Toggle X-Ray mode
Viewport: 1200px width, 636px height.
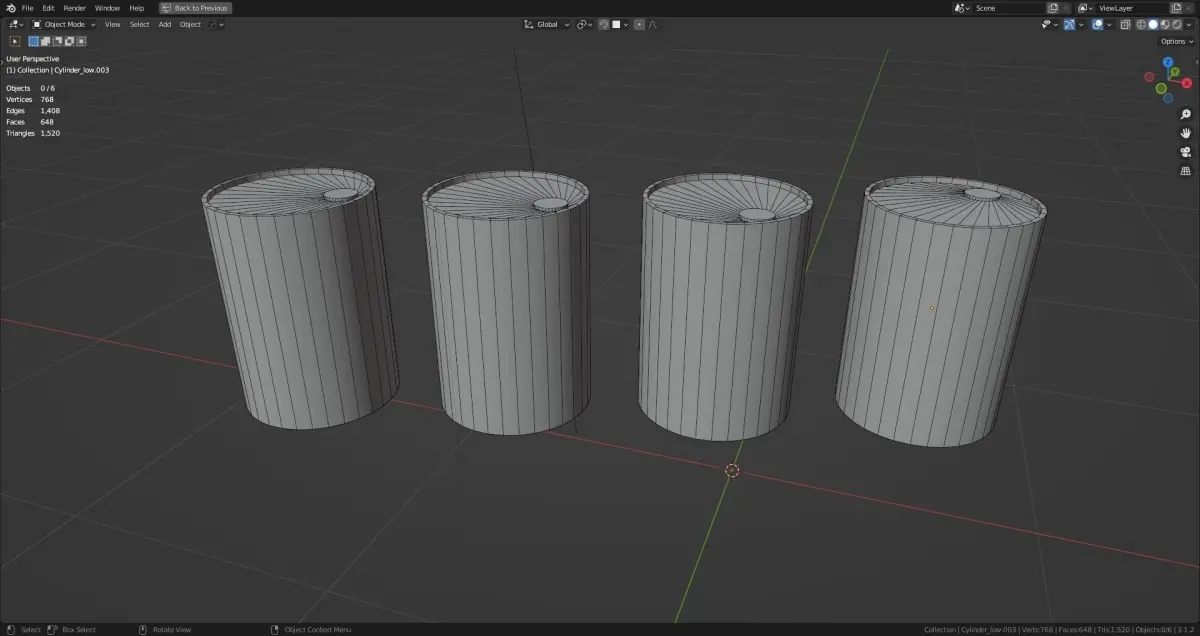(1125, 25)
